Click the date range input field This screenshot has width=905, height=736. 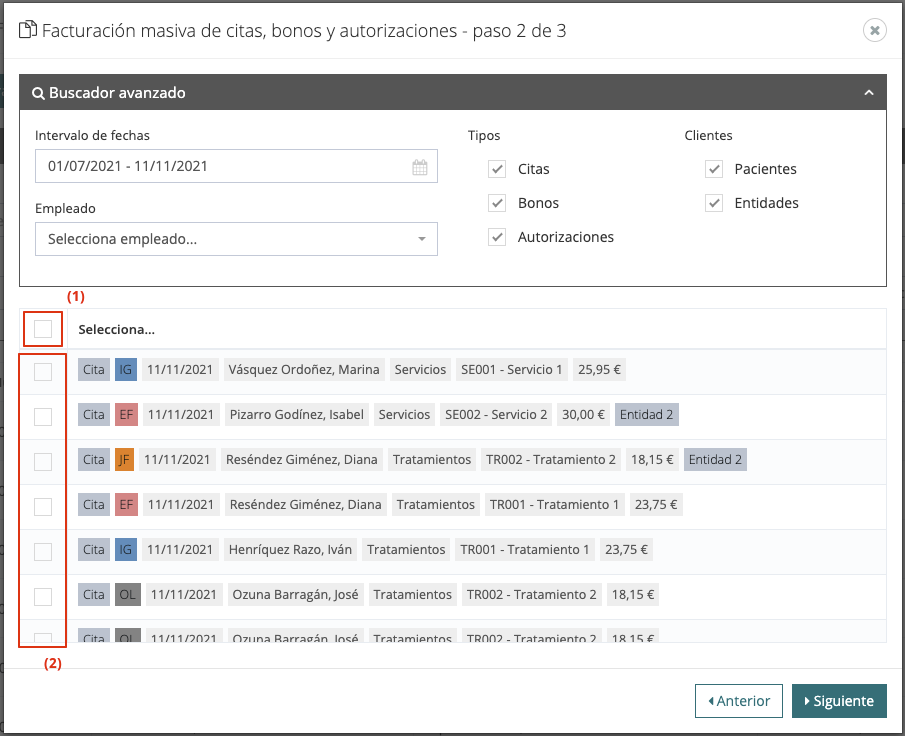coord(220,167)
